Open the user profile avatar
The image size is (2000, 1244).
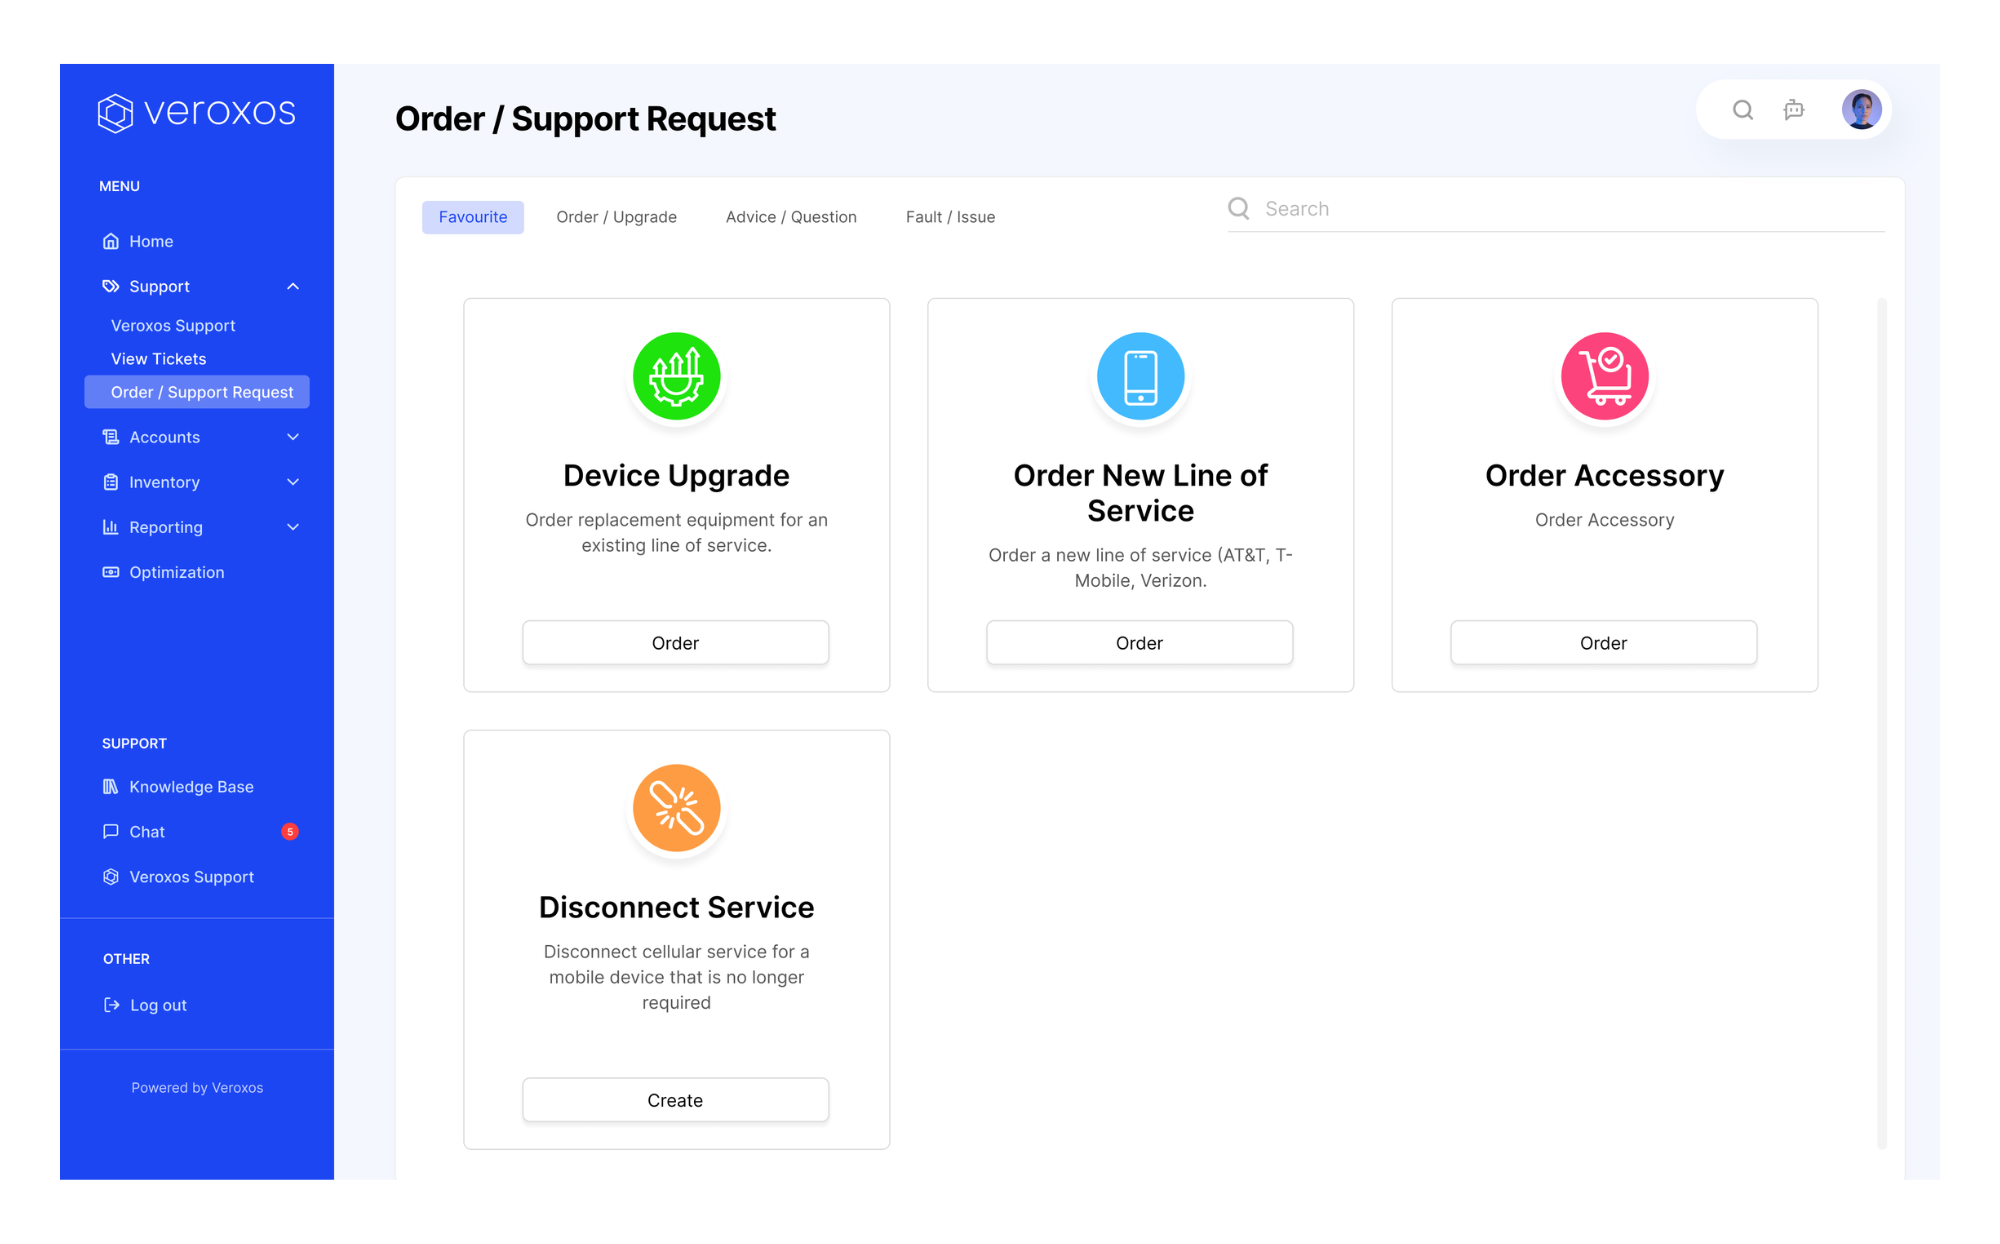tap(1861, 110)
